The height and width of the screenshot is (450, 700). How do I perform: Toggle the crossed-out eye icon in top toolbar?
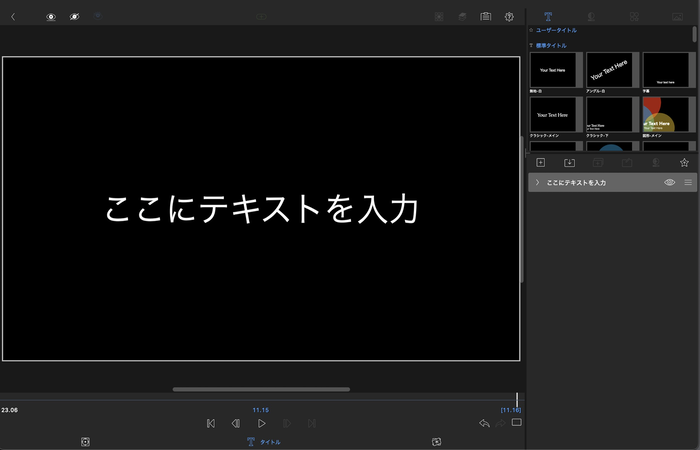coord(74,17)
